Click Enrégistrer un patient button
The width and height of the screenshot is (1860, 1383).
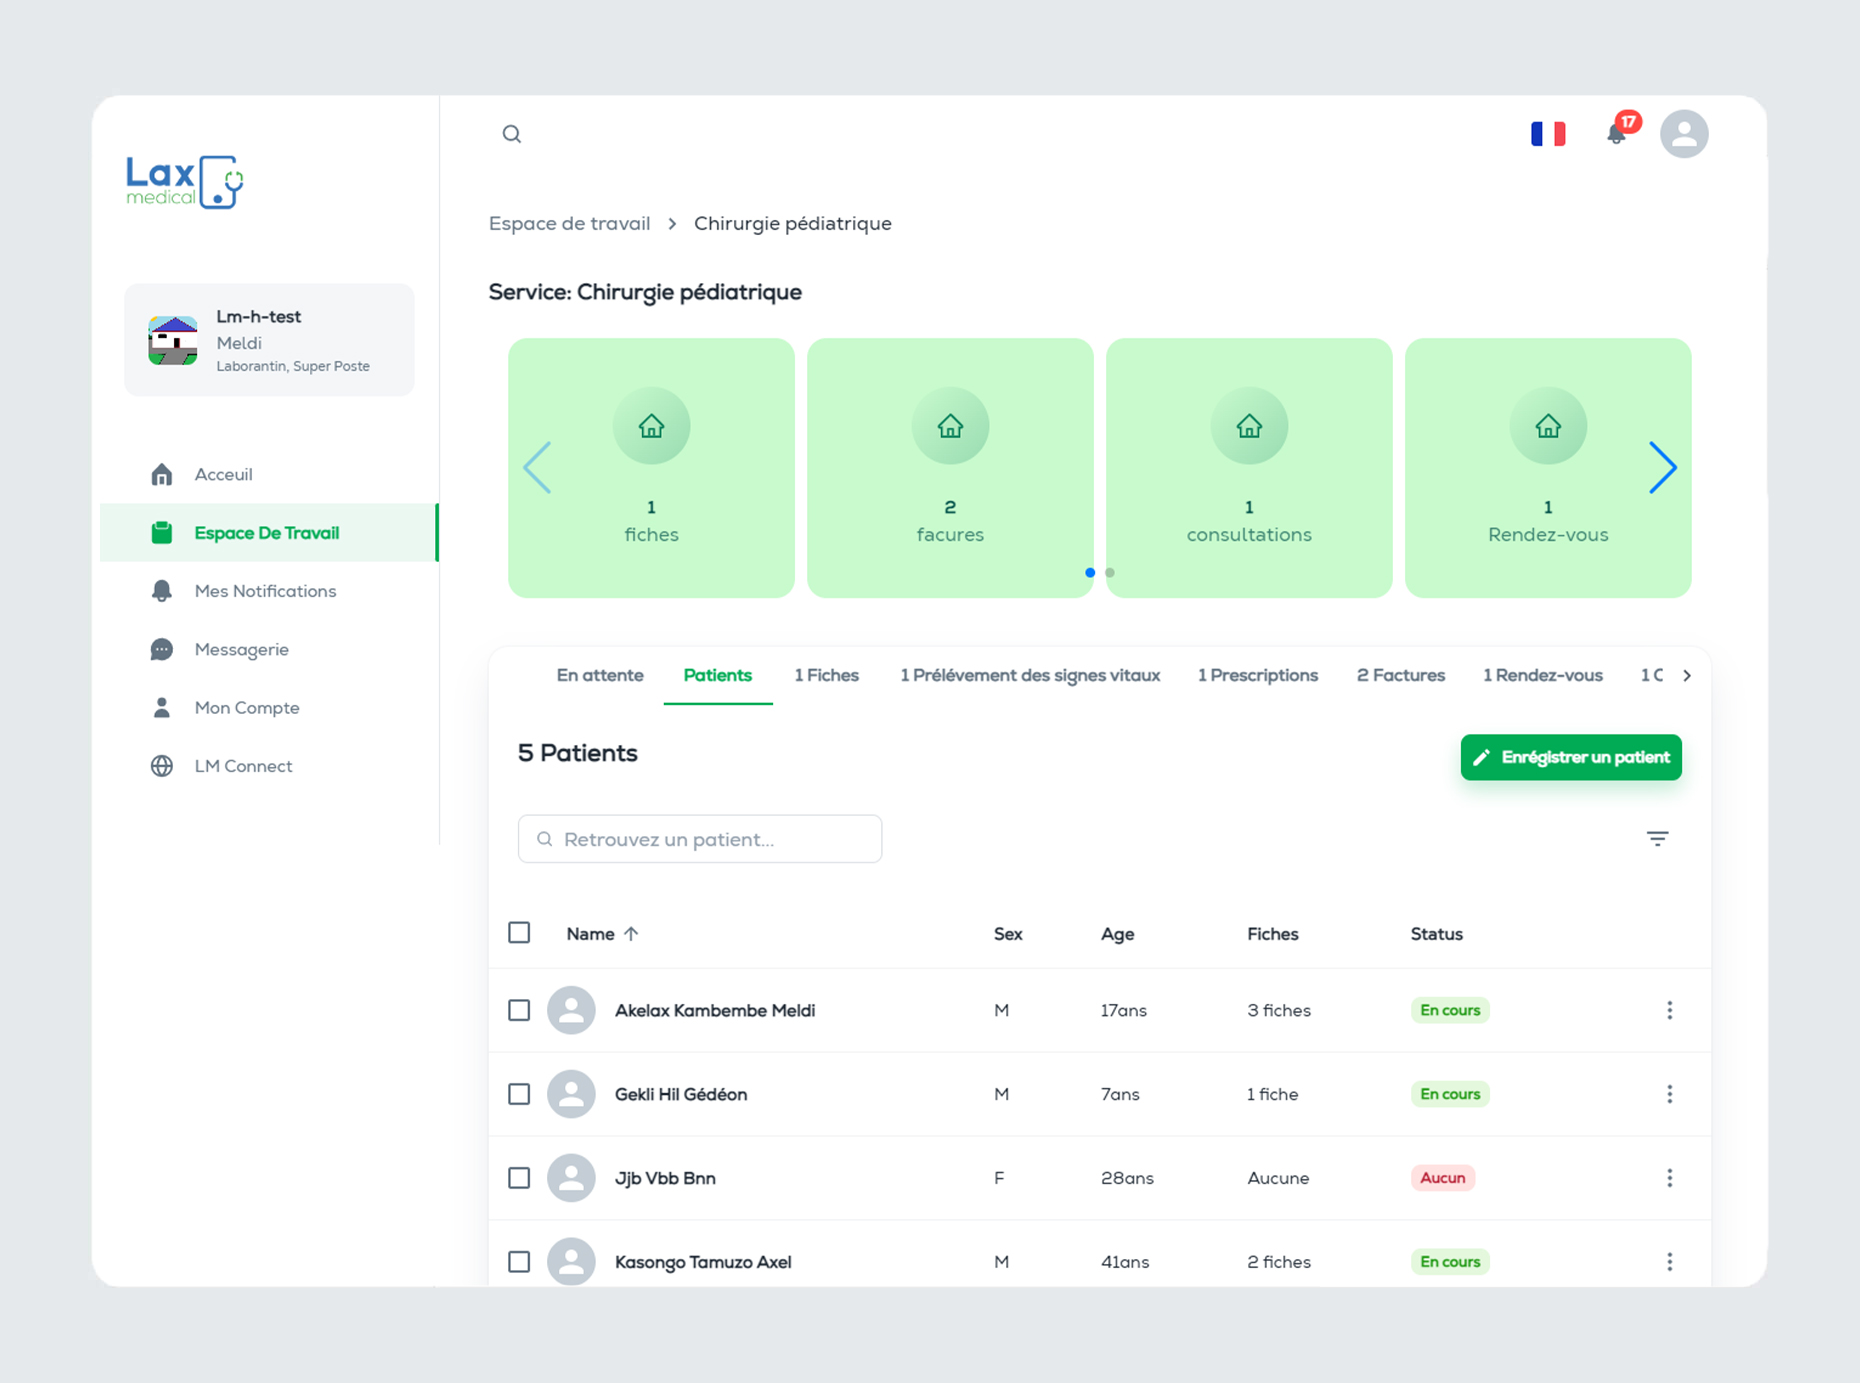coord(1570,757)
